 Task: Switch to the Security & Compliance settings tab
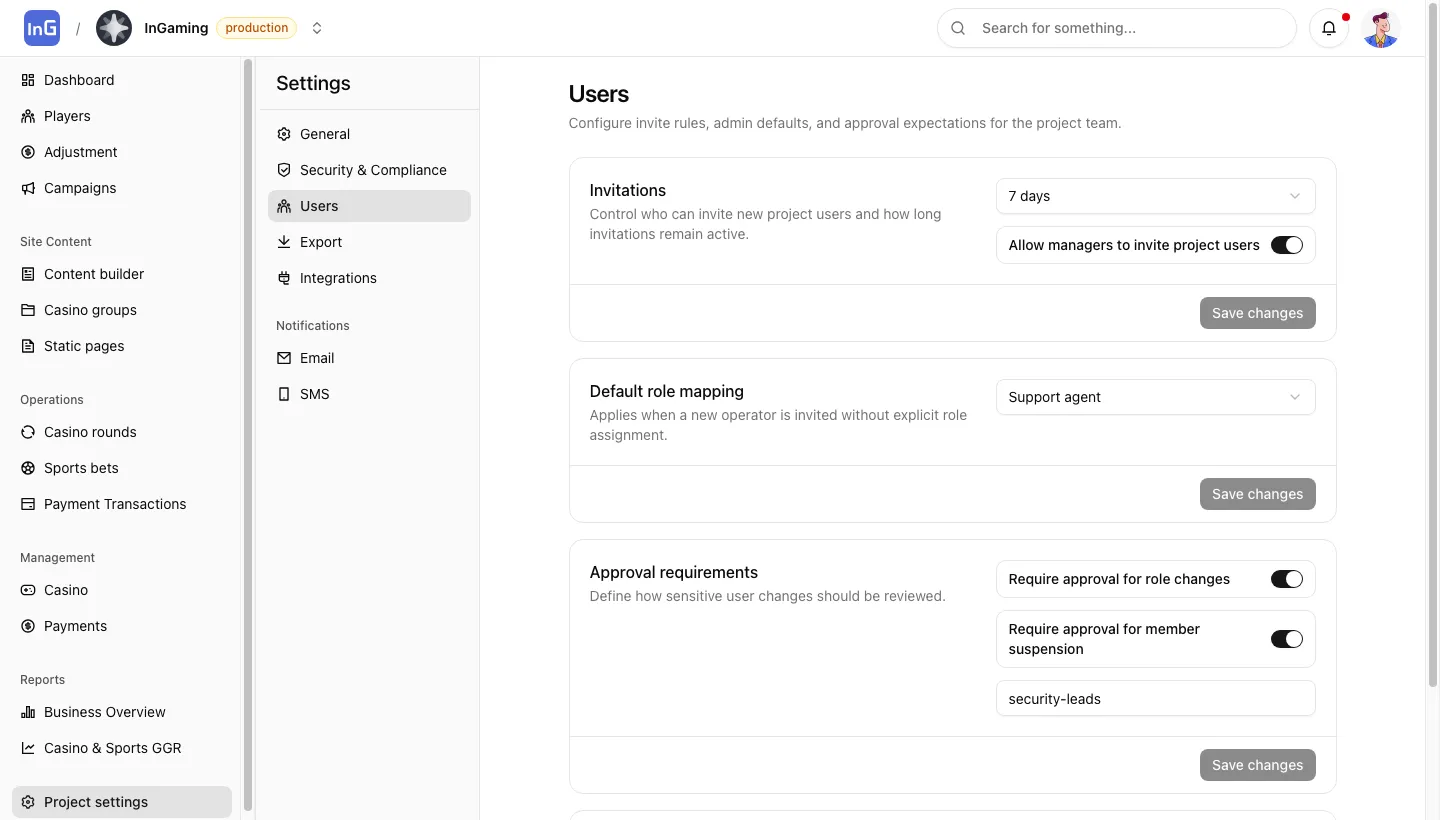coord(372,170)
